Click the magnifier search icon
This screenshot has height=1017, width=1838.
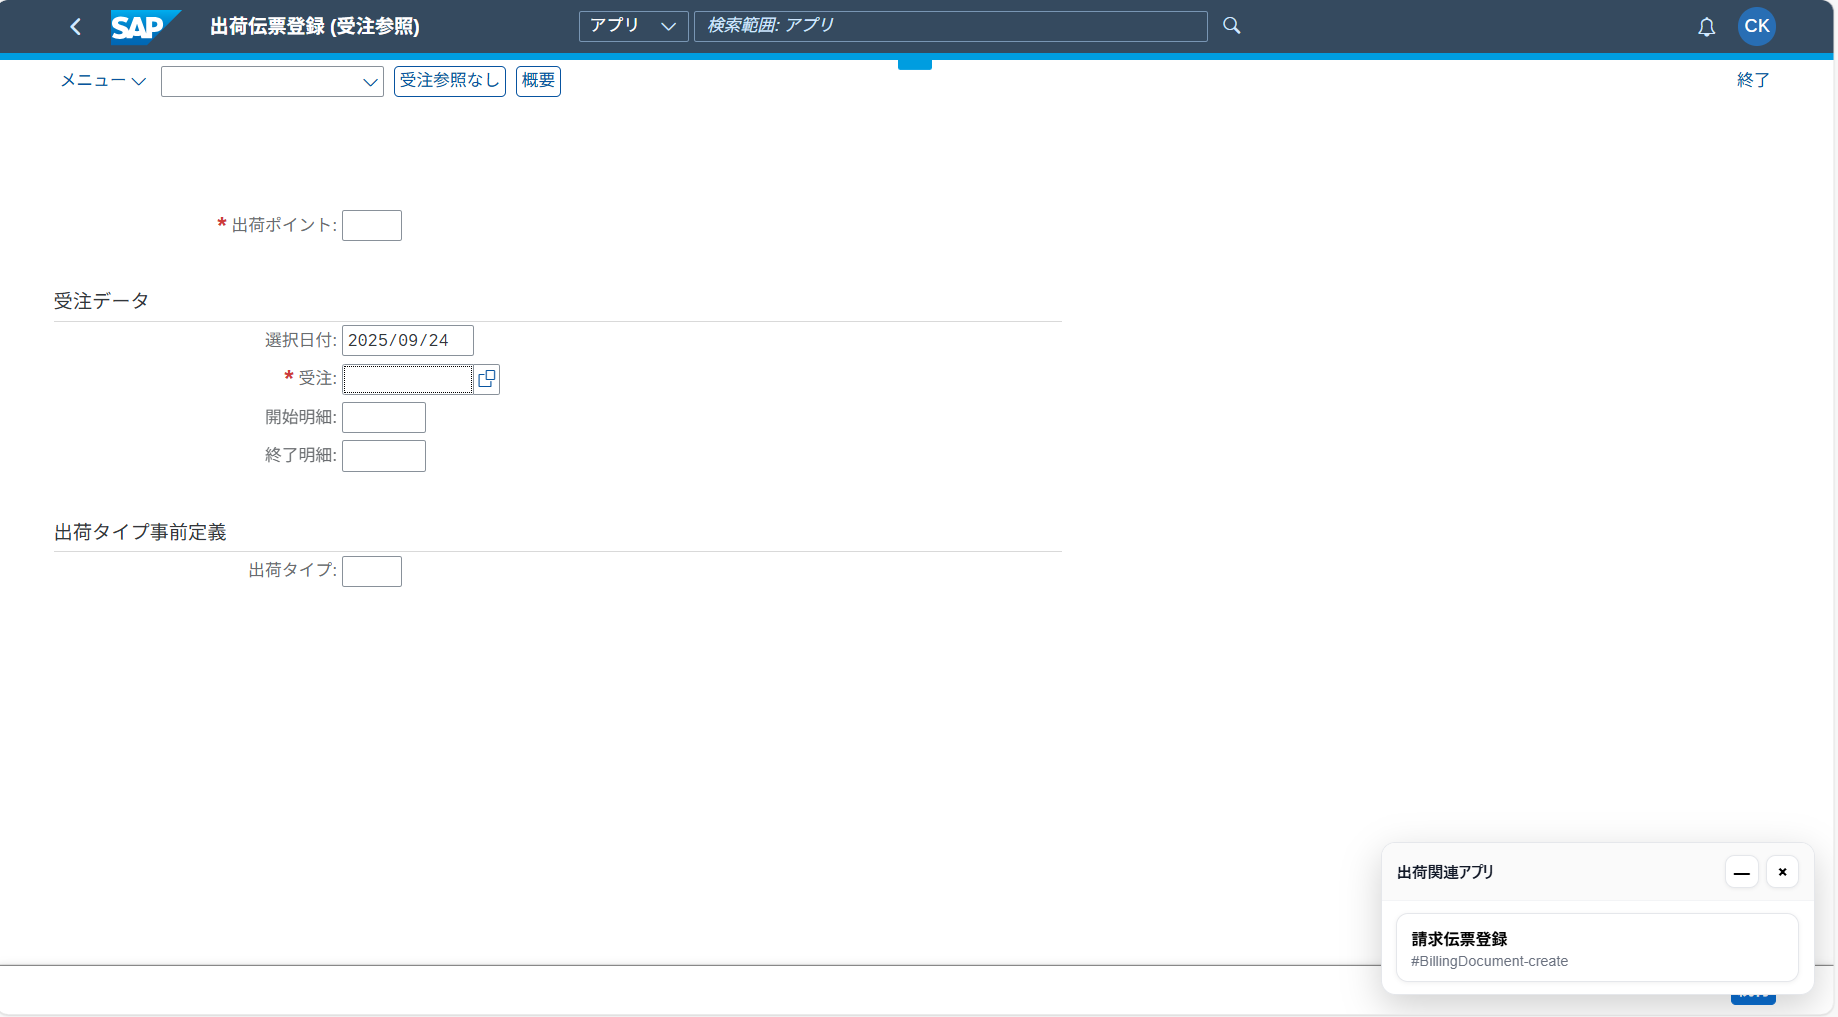pos(1232,26)
